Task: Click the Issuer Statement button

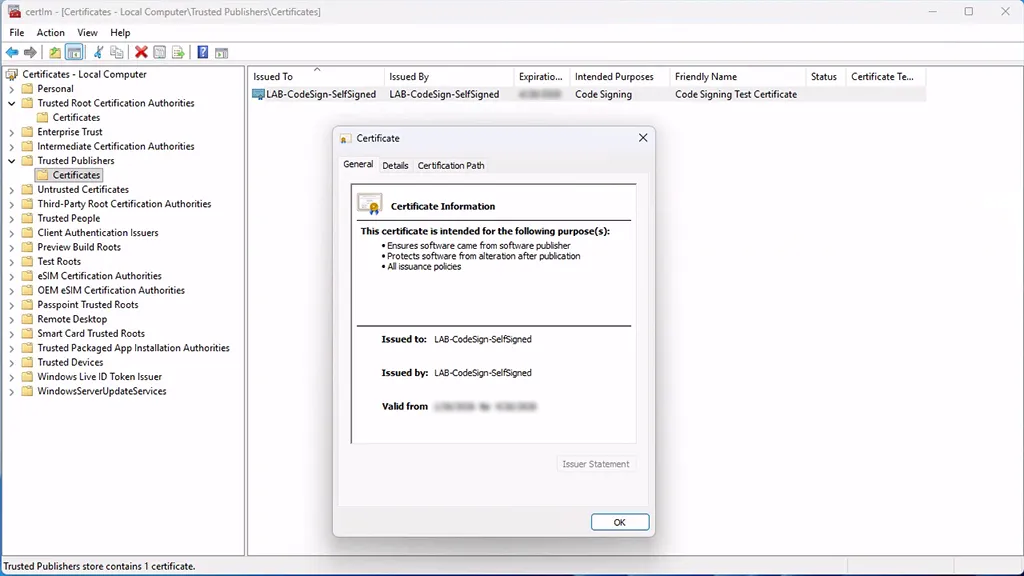Action: coord(596,464)
